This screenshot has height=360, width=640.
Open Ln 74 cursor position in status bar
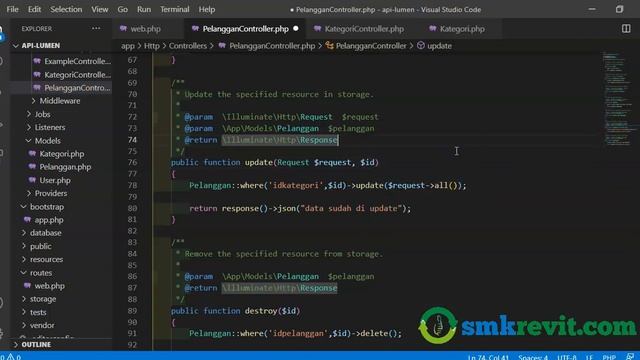tap(488, 357)
